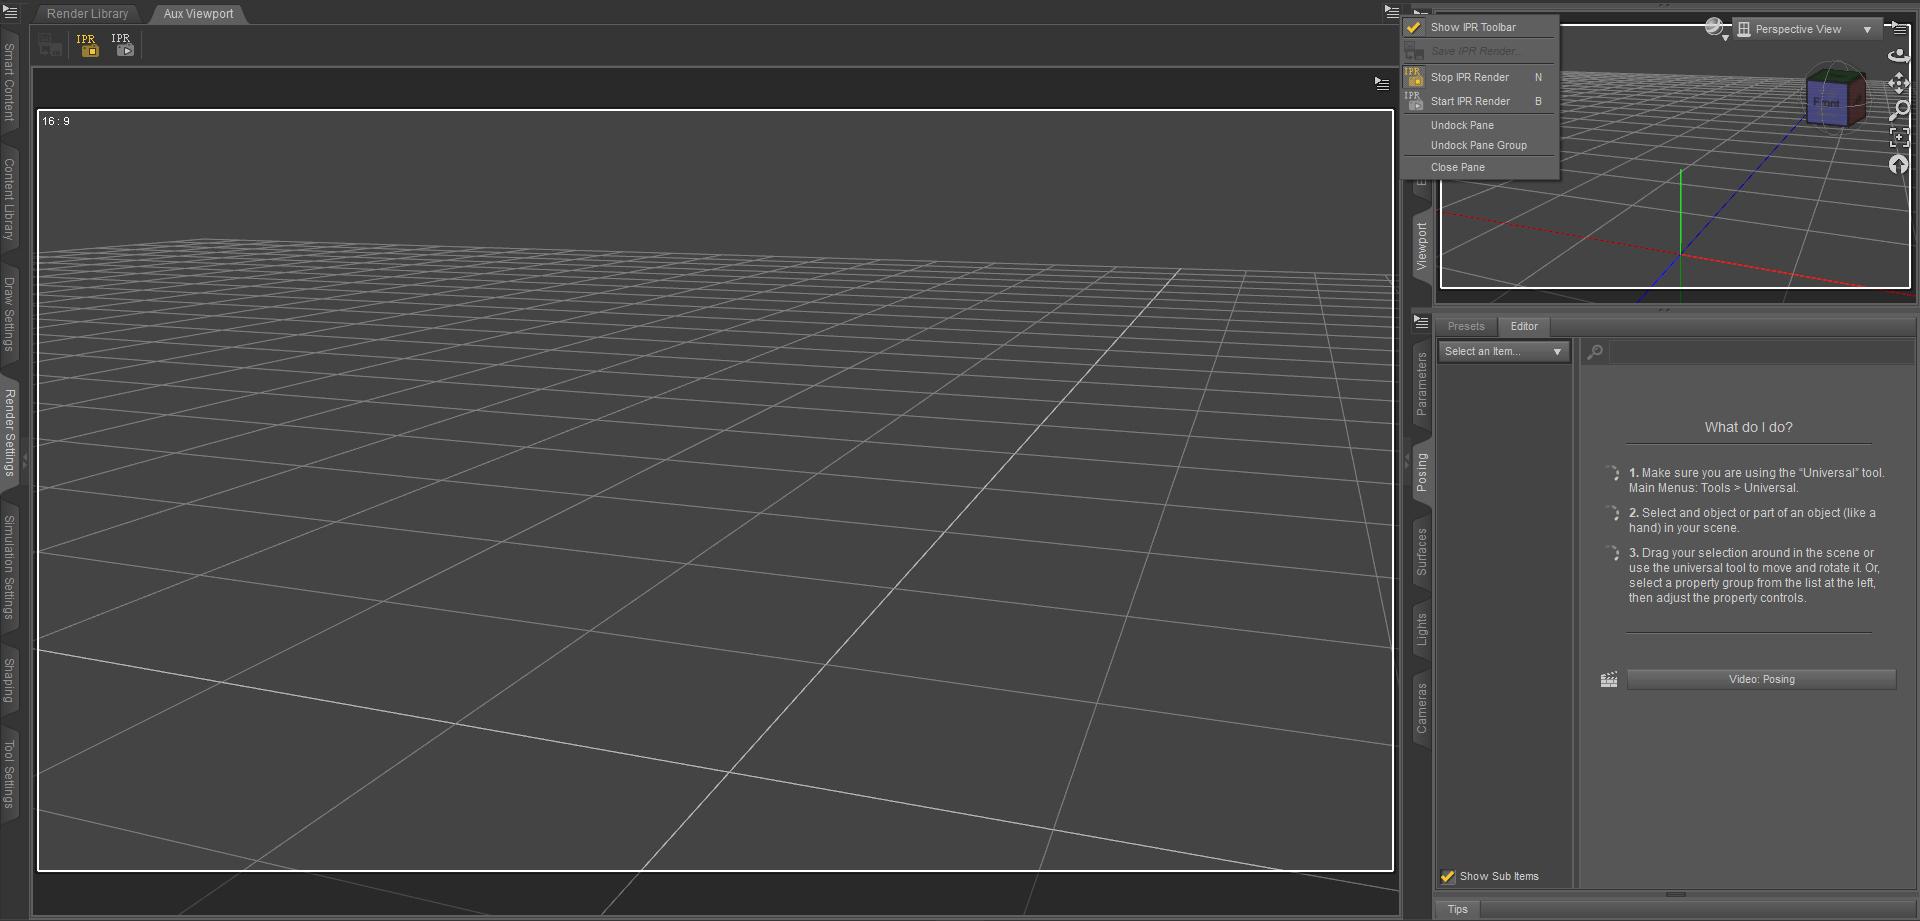Click the view cube in the Viewport

[x=1835, y=97]
